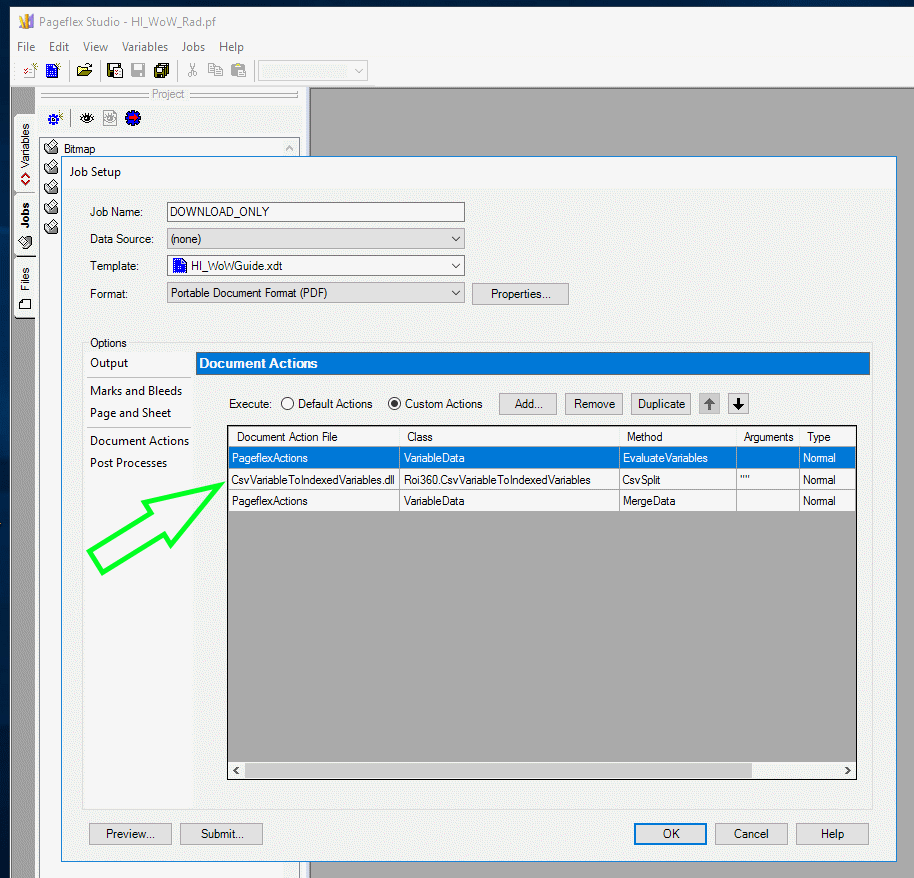This screenshot has width=914, height=878.
Task: Select the CsvVariableToIndexedVariables.dll row
Action: pyautogui.click(x=542, y=479)
